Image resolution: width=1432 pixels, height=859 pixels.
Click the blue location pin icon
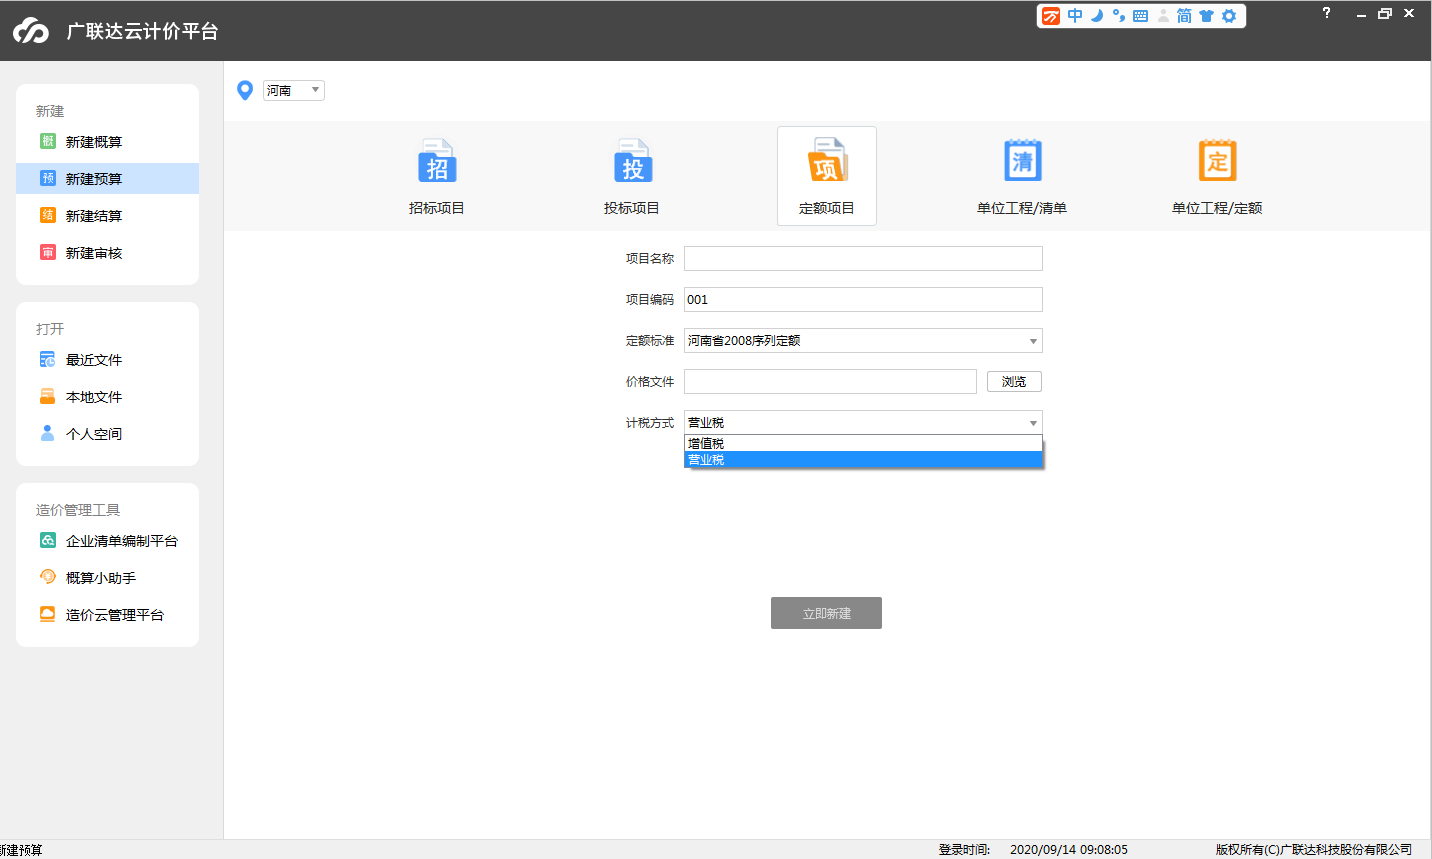(x=245, y=90)
